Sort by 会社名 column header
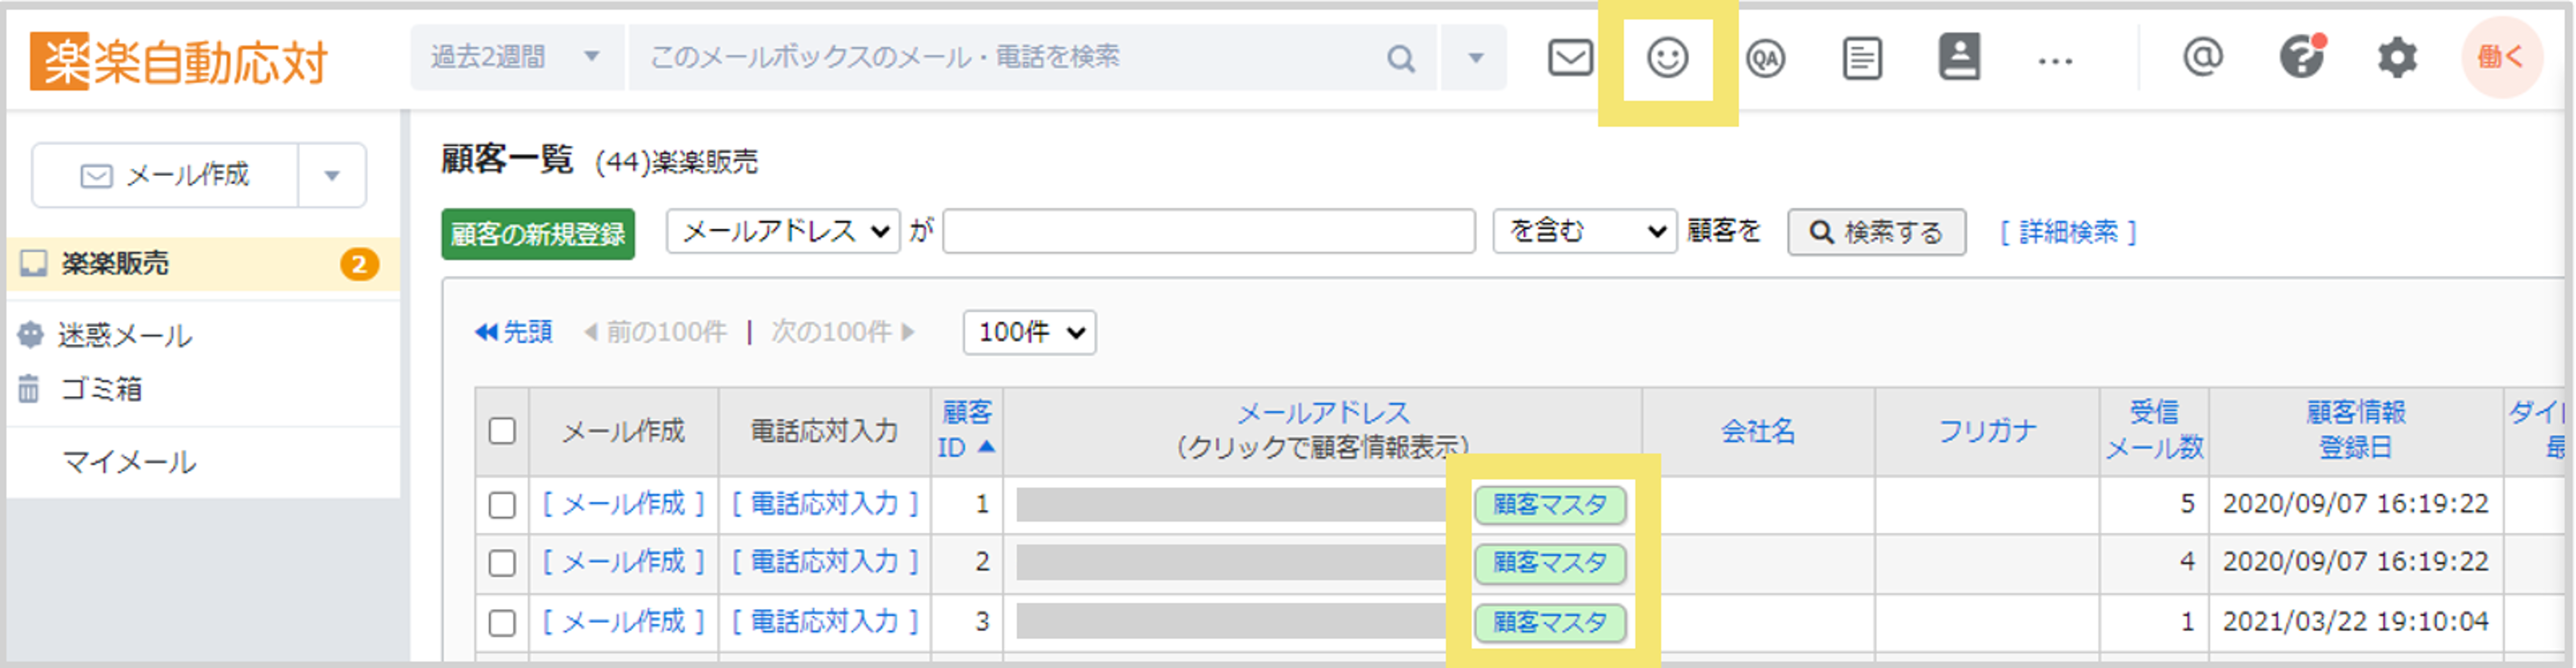The width and height of the screenshot is (2576, 668). (x=1758, y=431)
